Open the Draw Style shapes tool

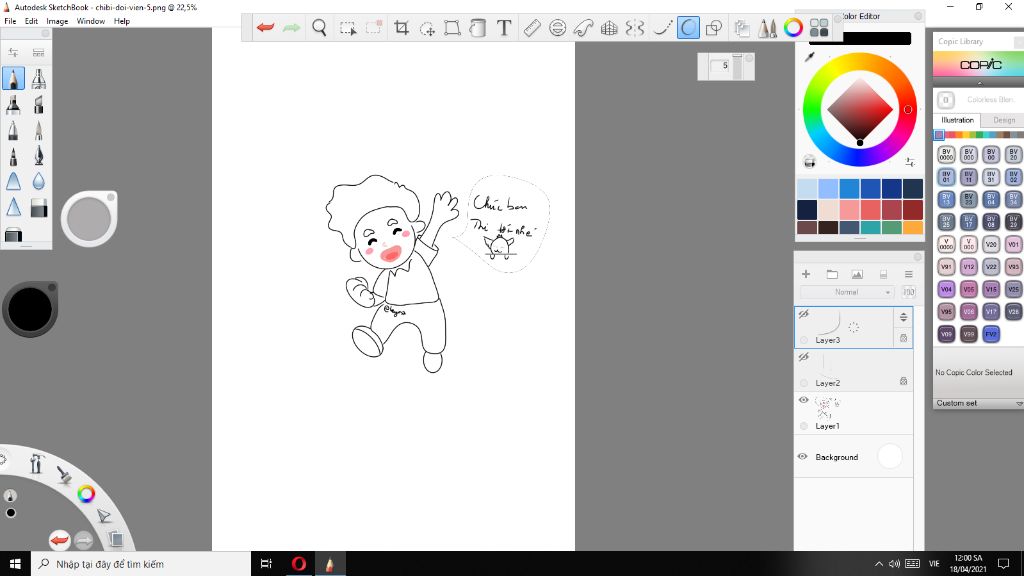714,27
